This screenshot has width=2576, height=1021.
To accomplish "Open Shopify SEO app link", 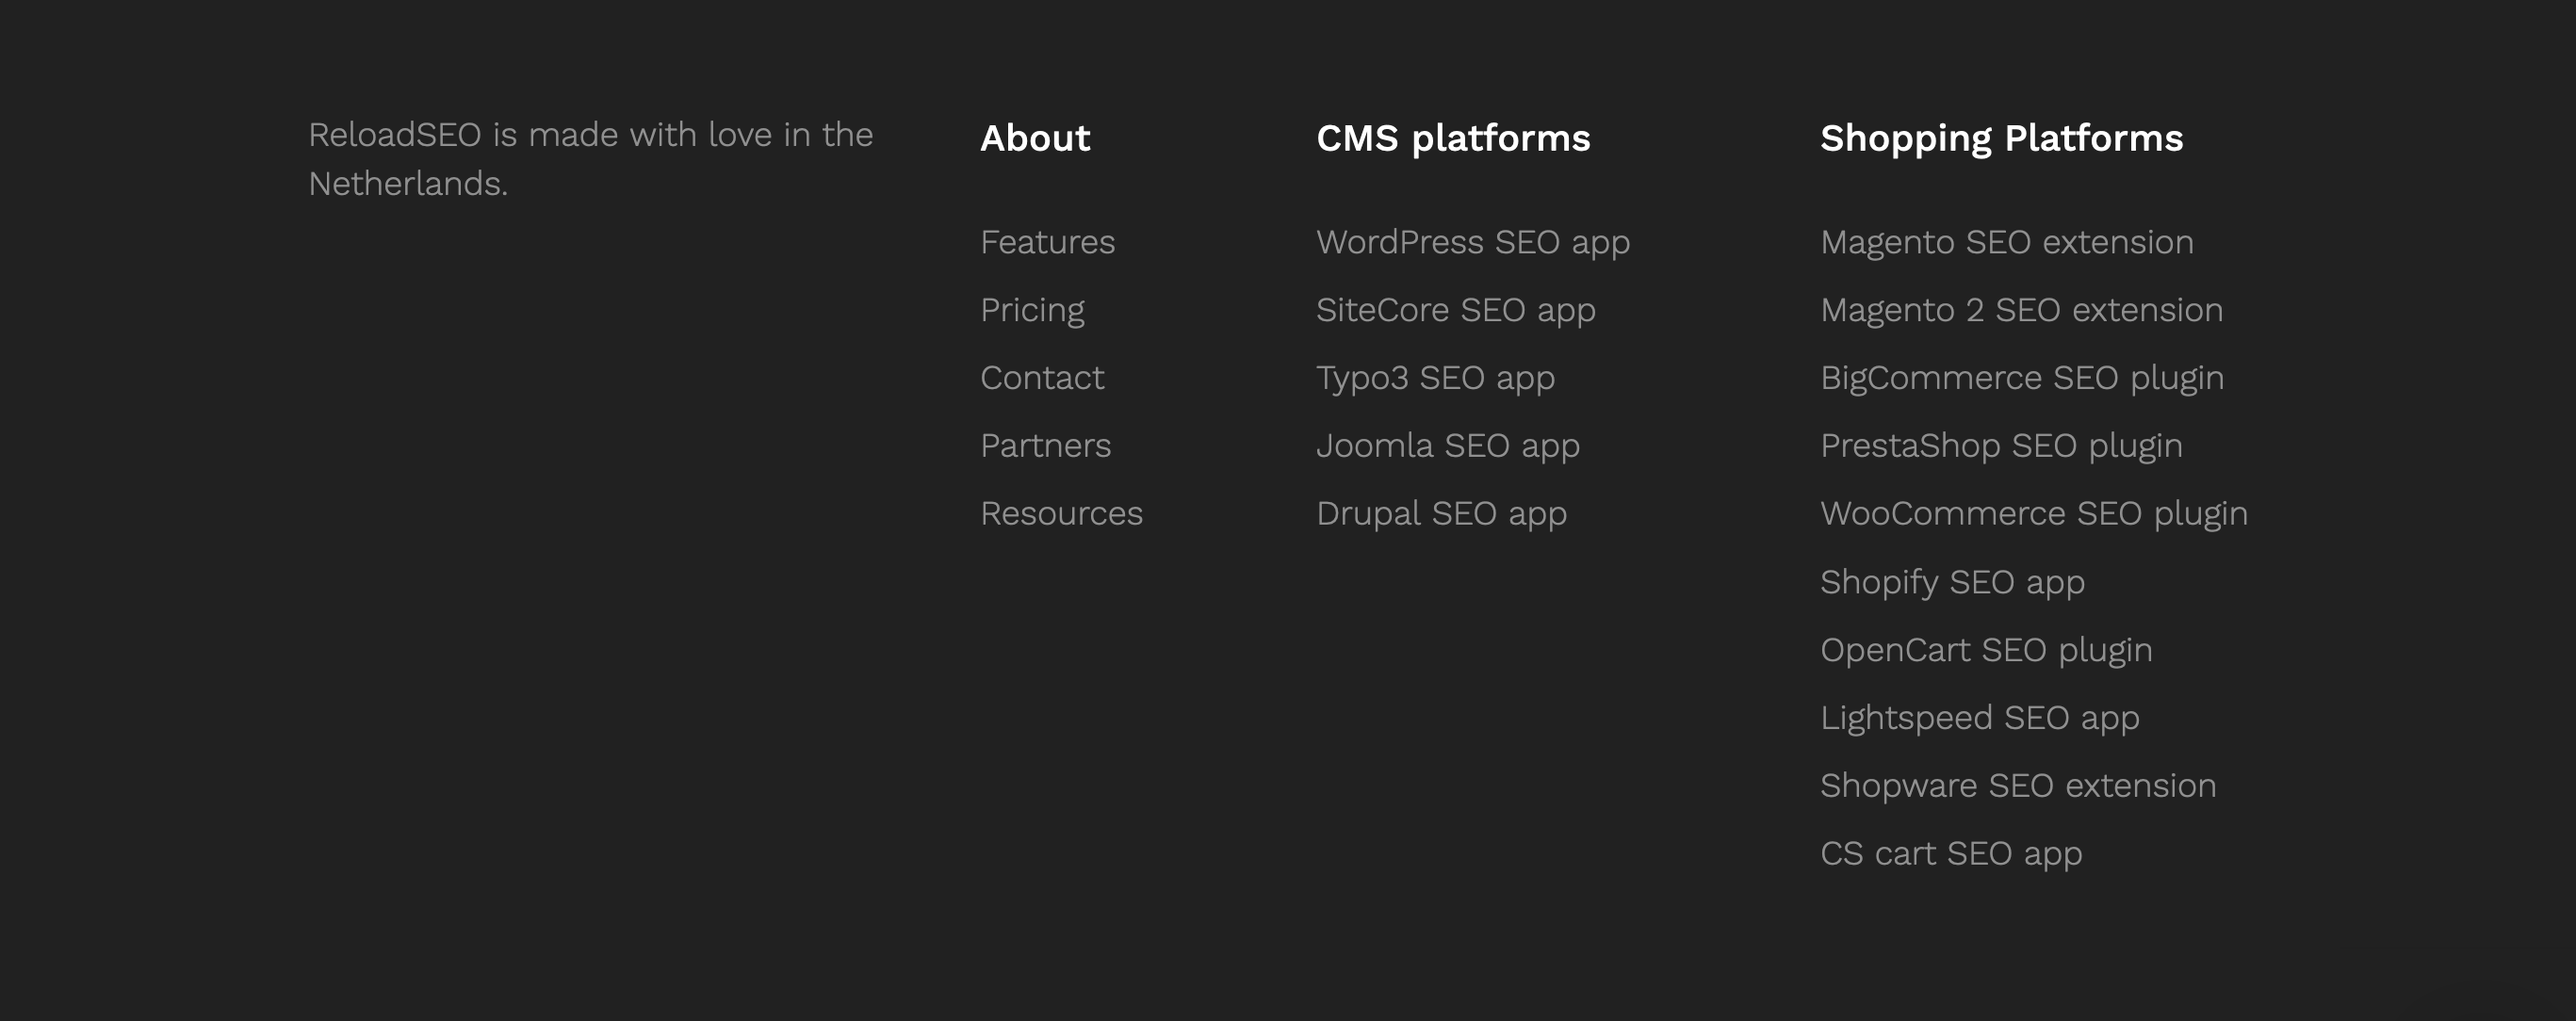I will 1952,583.
